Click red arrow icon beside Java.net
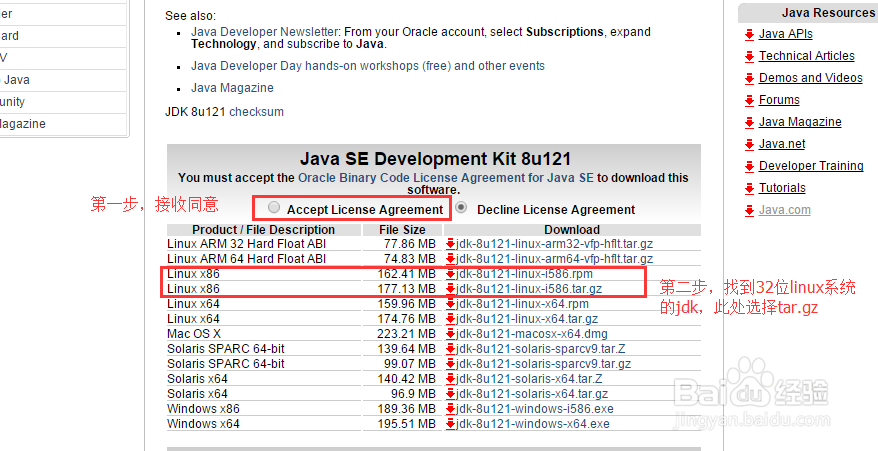Screen dimensions: 878x451 click(x=749, y=145)
